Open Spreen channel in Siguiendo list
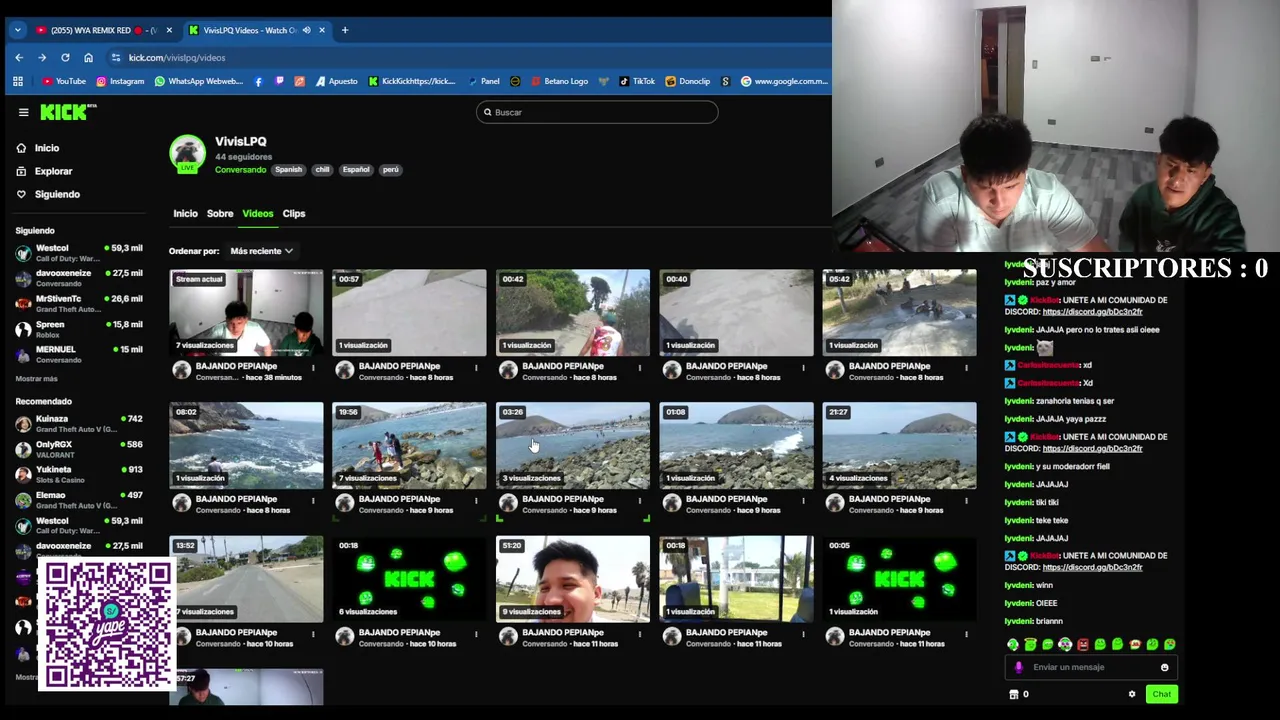Image resolution: width=1280 pixels, height=720 pixels. point(79,329)
